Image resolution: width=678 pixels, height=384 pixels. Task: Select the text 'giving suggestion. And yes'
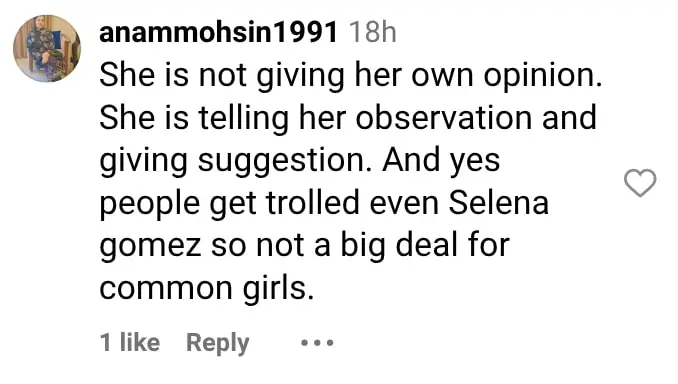tap(300, 162)
